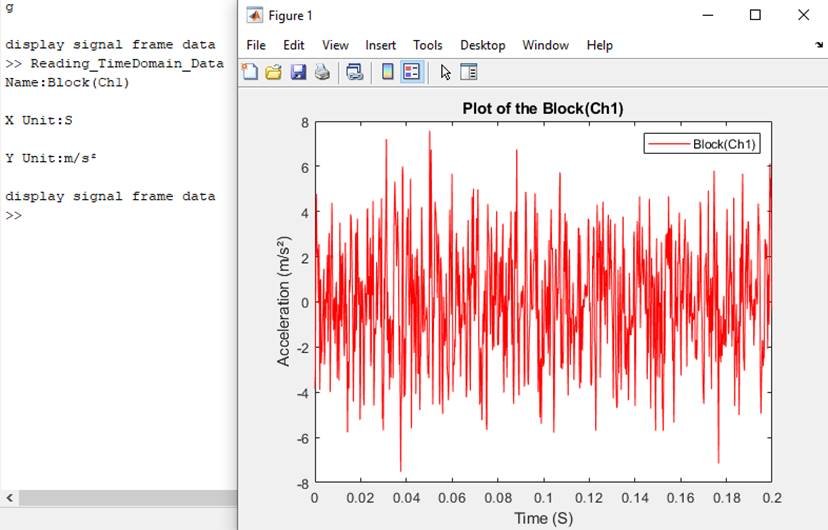The width and height of the screenshot is (828, 530).
Task: Open the Desktop menu
Action: coord(483,45)
